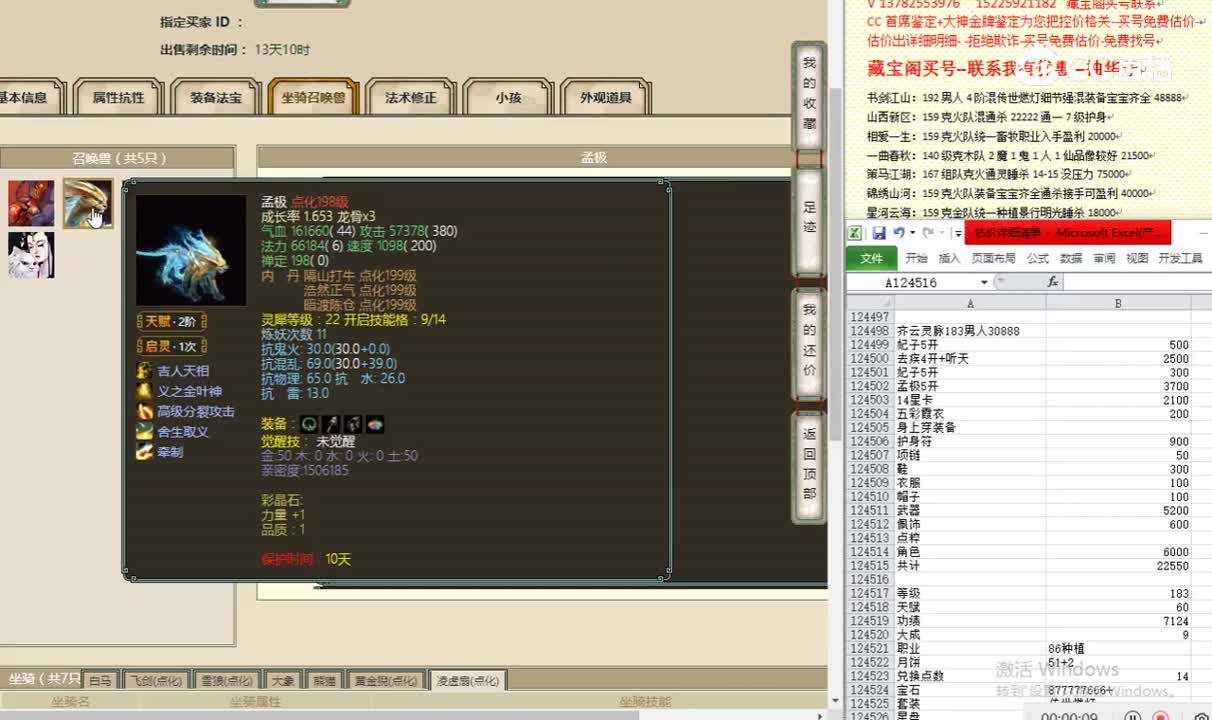The image size is (1212, 720).
Task: Select the 凌虚扇(点化) mount tab
Action: coord(466,680)
